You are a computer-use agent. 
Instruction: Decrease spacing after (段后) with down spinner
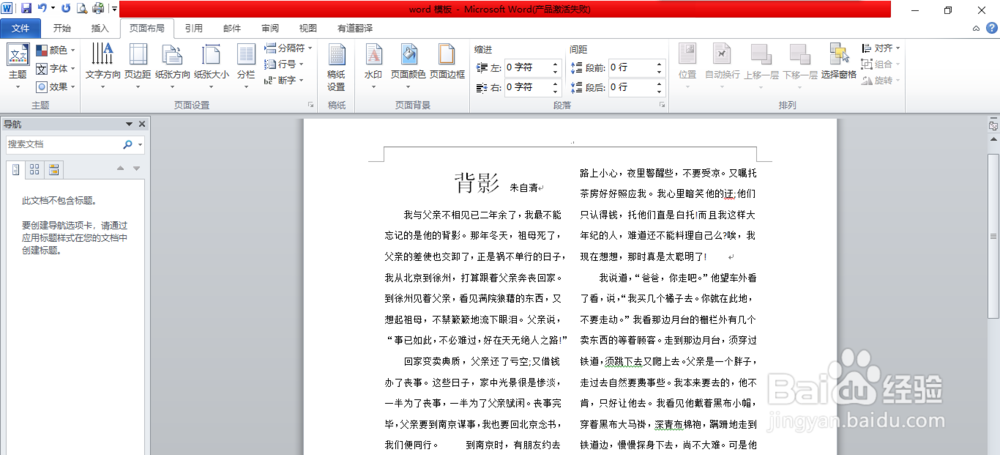[x=659, y=91]
